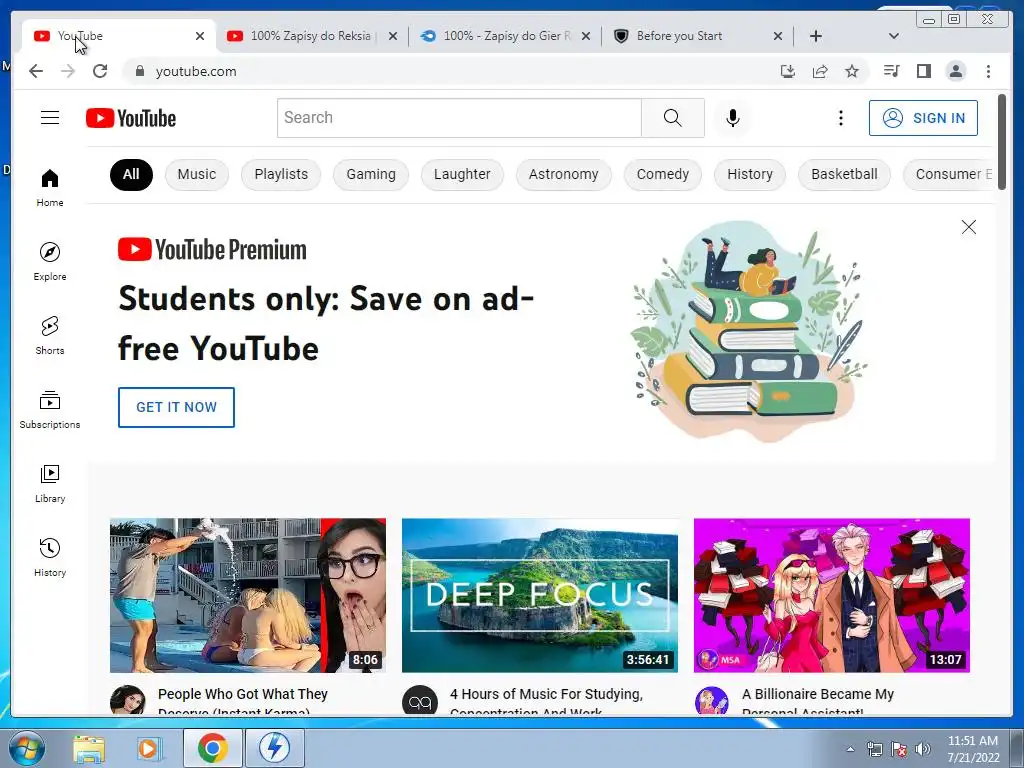The image size is (1024, 768).
Task: Open the Deep Focus video thumbnail
Action: coord(539,595)
